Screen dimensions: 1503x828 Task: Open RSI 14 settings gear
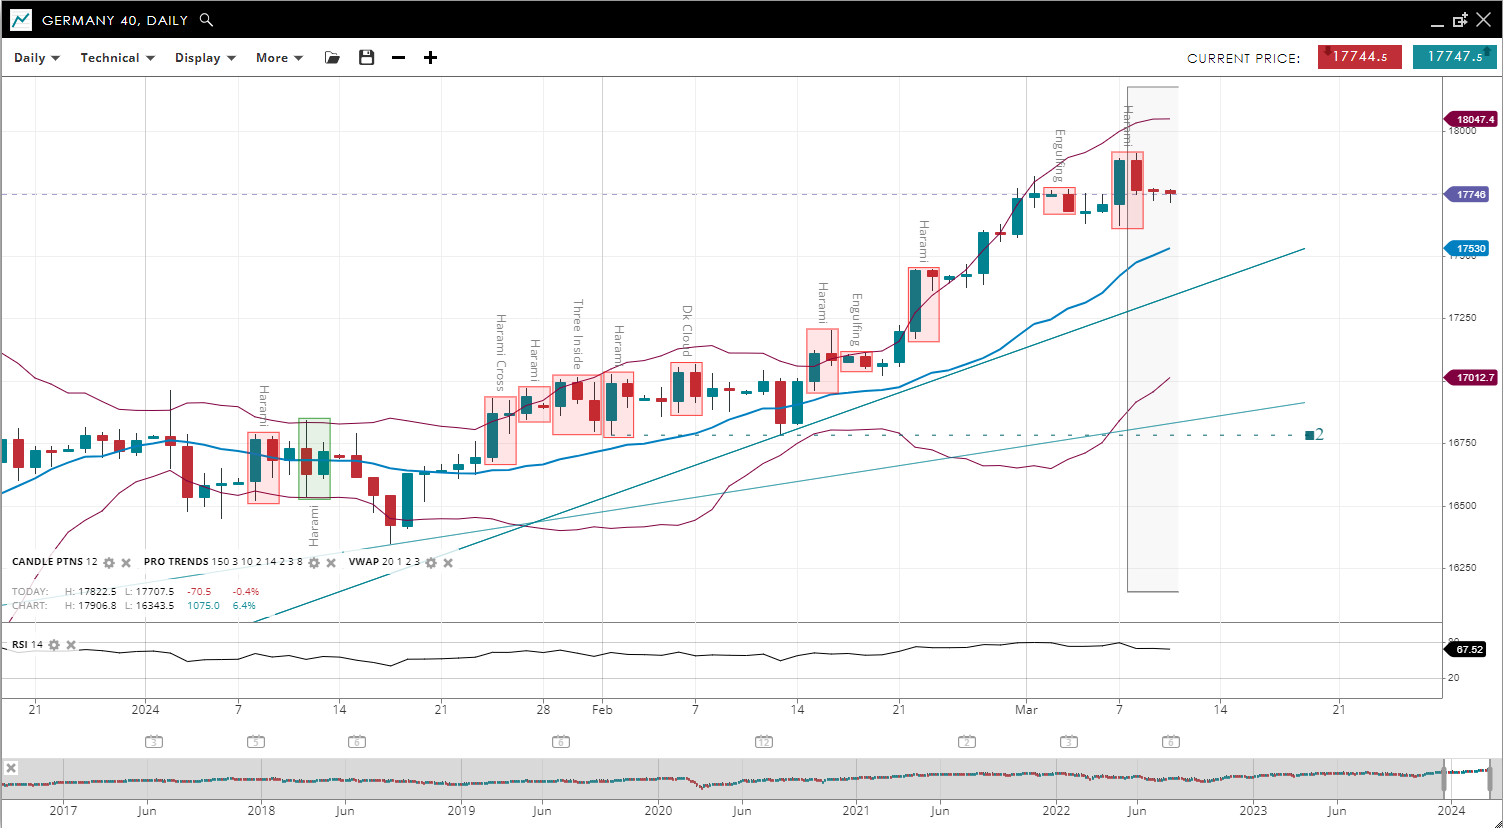pos(54,645)
